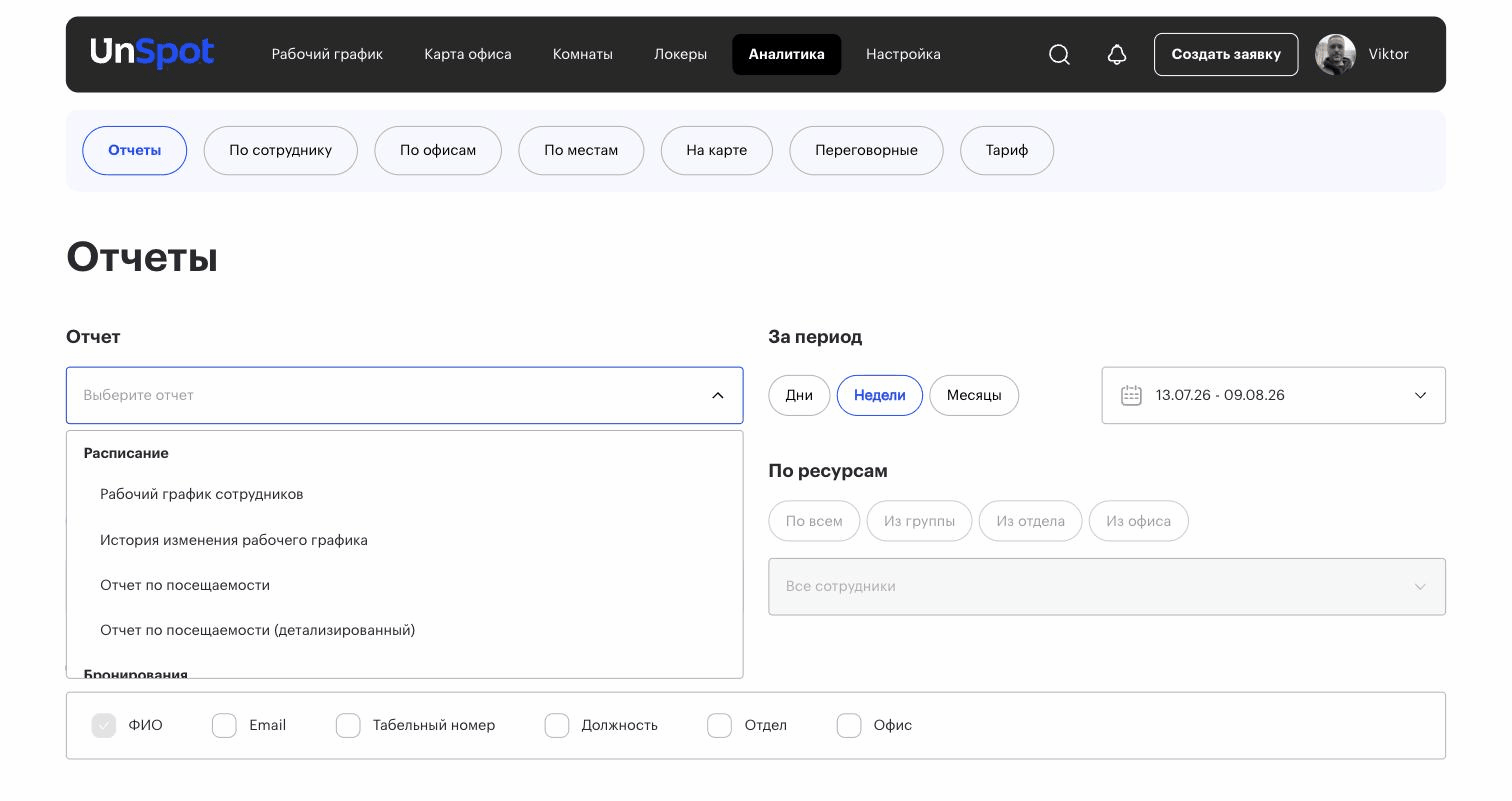The height and width of the screenshot is (801, 1512).
Task: Toggle the Отдел checkbox
Action: (719, 725)
